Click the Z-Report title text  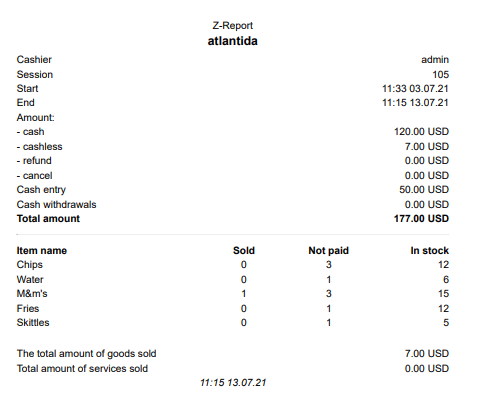(x=233, y=26)
